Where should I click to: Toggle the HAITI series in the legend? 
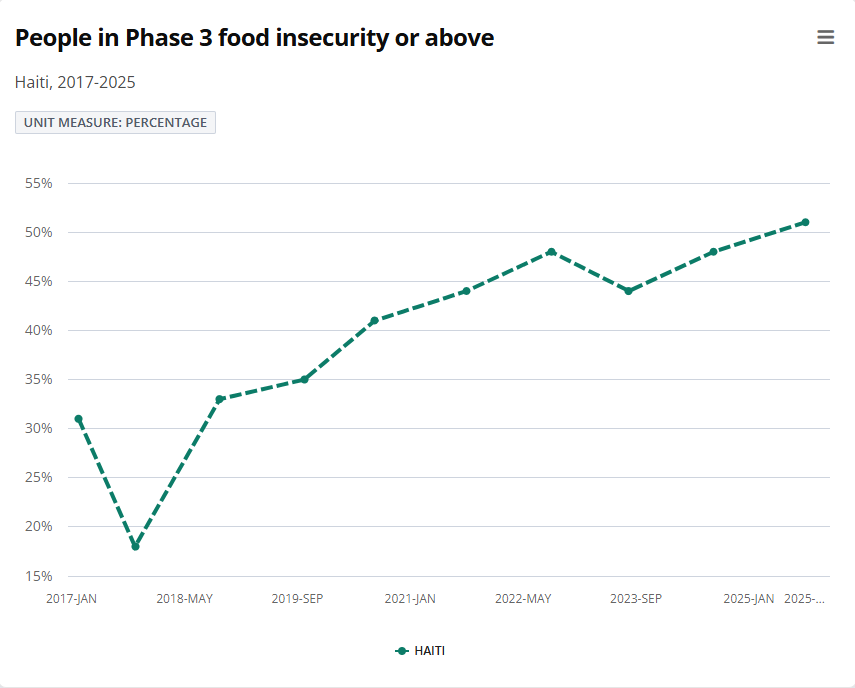pyautogui.click(x=421, y=650)
